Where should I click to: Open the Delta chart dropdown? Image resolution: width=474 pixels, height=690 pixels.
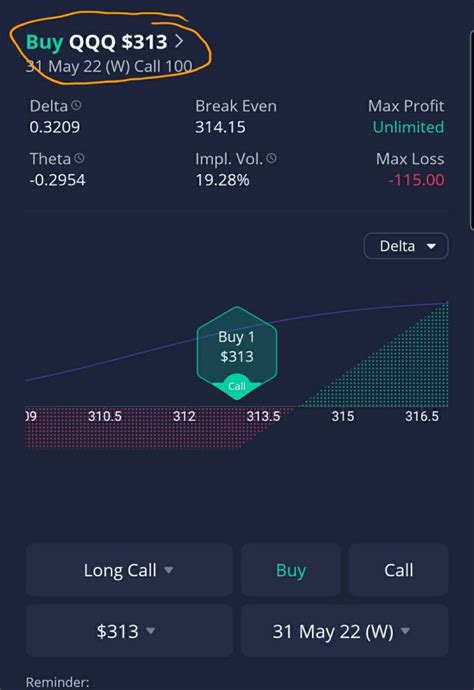click(x=406, y=246)
